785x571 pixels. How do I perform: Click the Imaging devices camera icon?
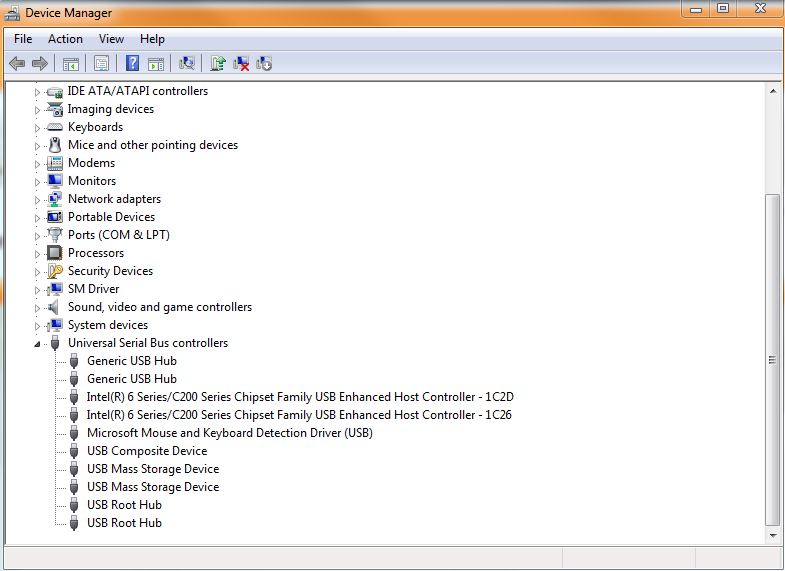[x=55, y=109]
